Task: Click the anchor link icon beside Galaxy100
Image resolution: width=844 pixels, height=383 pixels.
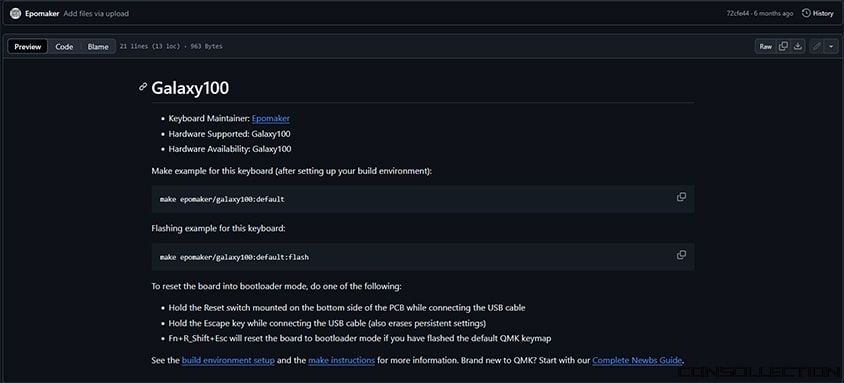Action: click(x=143, y=87)
